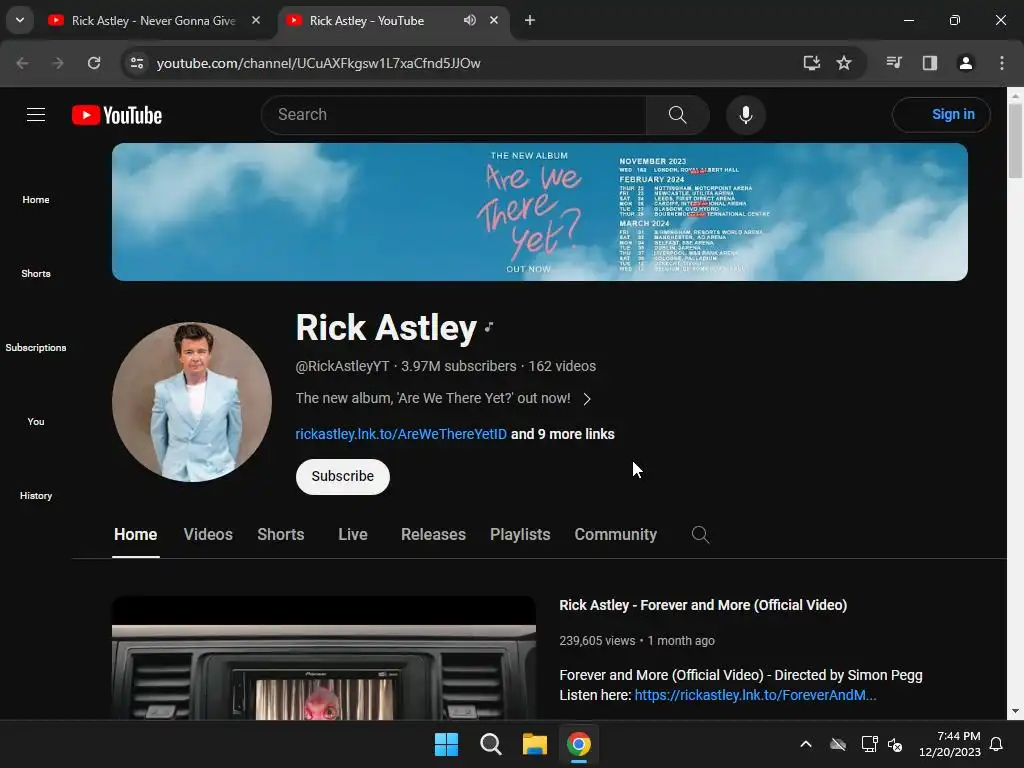The height and width of the screenshot is (768, 1024).
Task: Click the OneDrive cloud tray icon
Action: pyautogui.click(x=838, y=744)
